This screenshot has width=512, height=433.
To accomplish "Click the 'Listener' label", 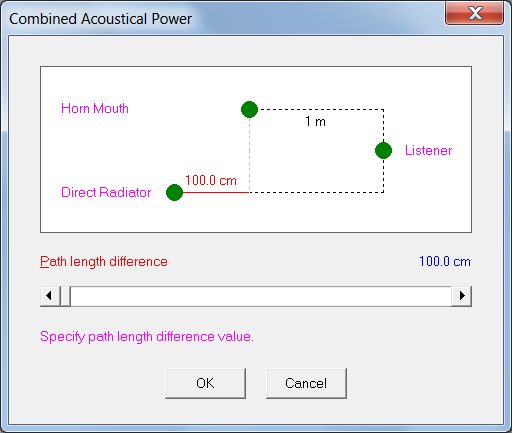I will coord(428,150).
